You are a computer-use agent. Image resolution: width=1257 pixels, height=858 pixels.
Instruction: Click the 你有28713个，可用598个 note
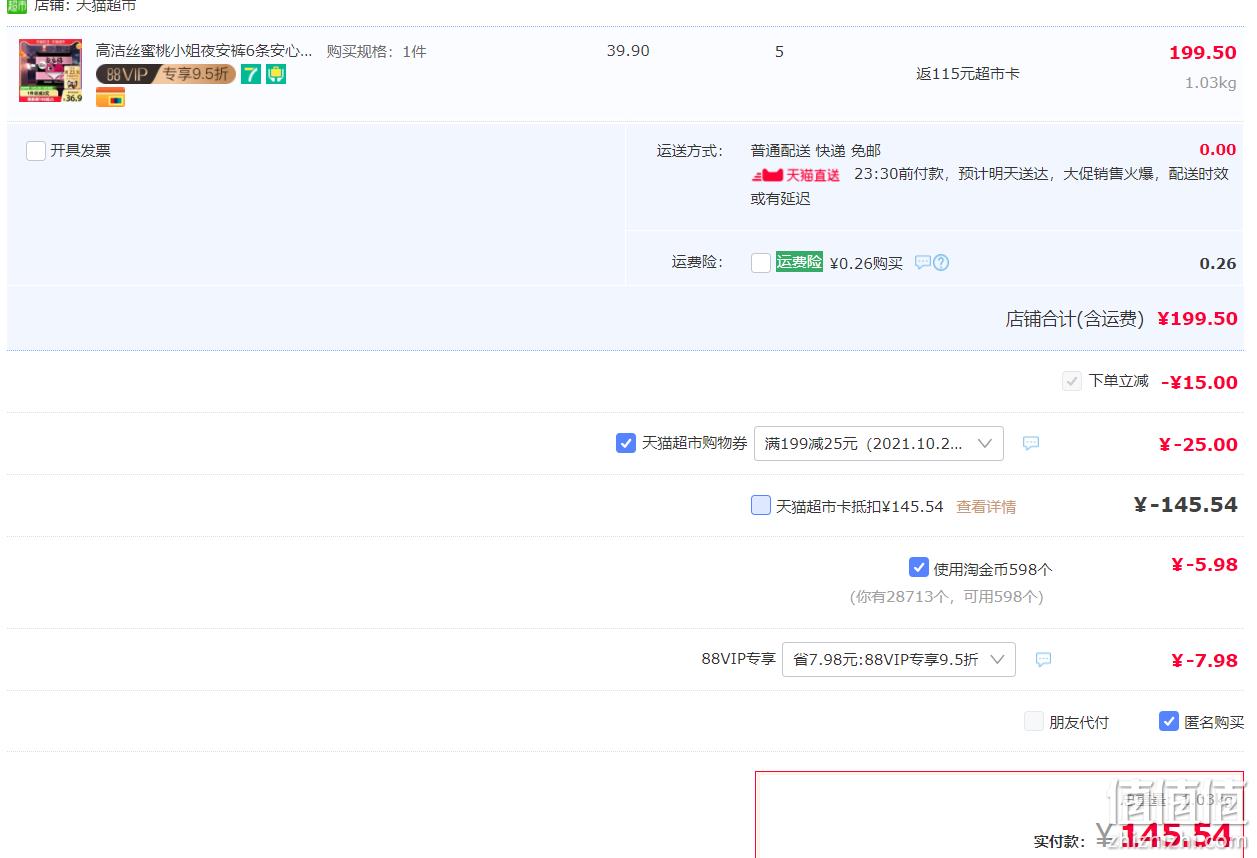(x=947, y=597)
